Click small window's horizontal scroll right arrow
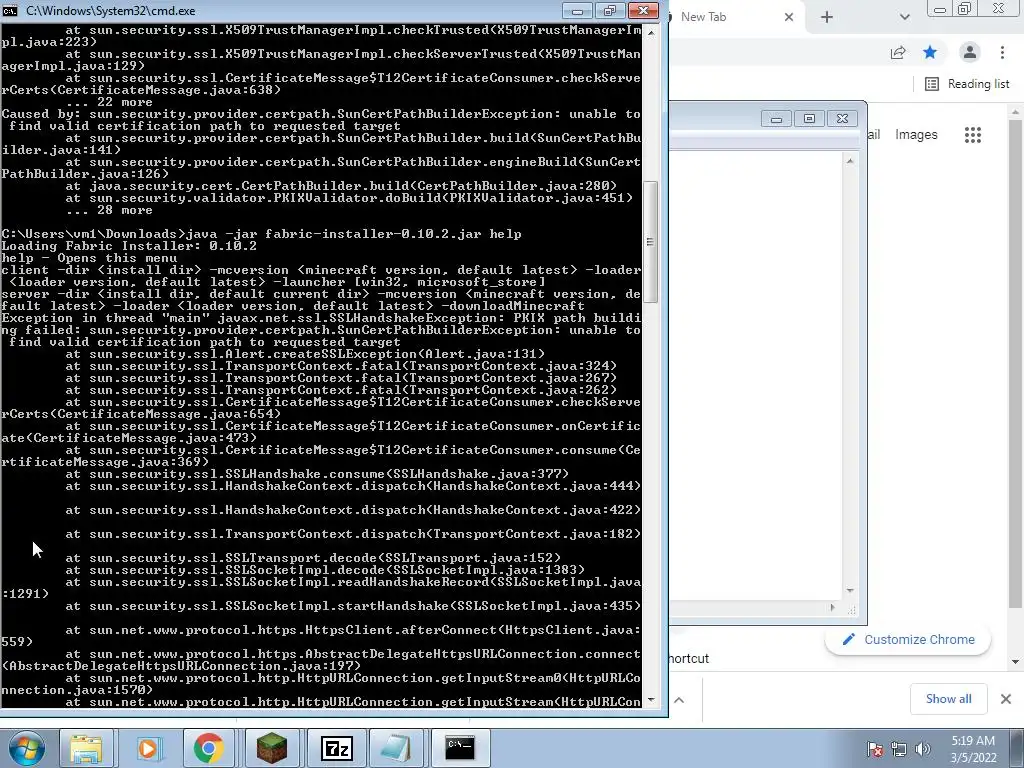The image size is (1024, 768). tap(832, 607)
